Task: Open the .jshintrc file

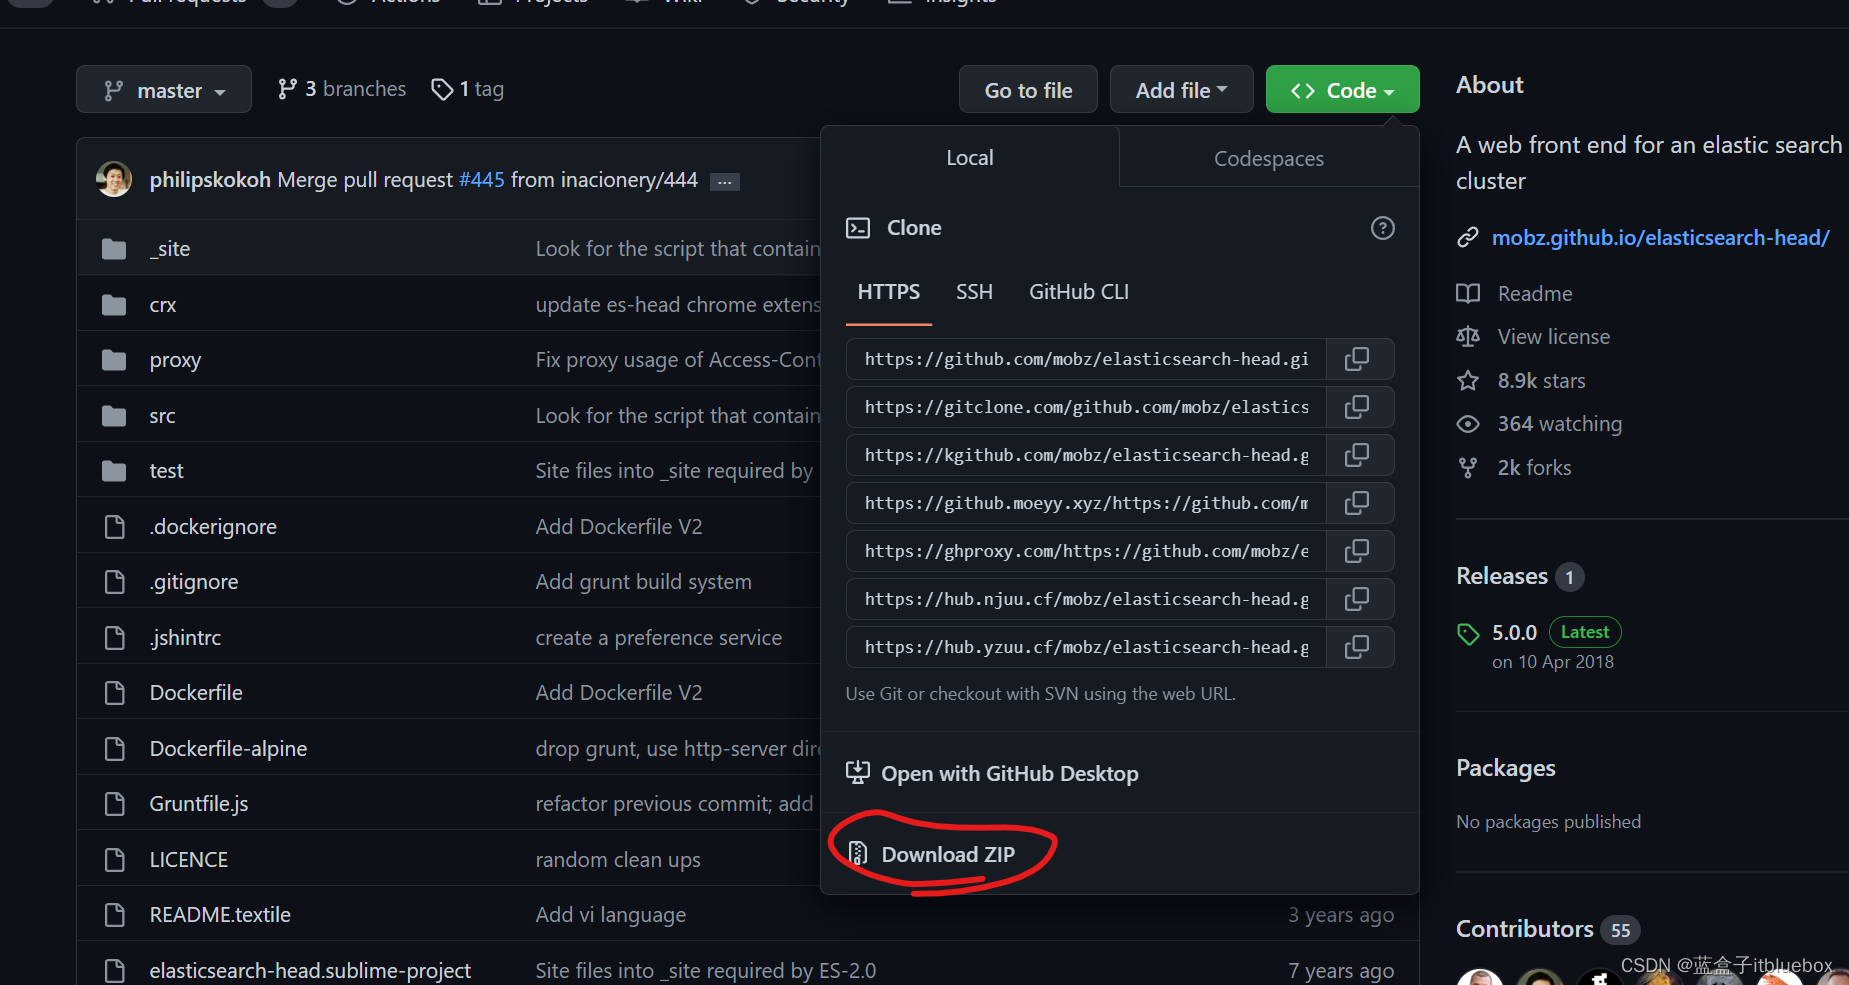Action: click(x=185, y=638)
